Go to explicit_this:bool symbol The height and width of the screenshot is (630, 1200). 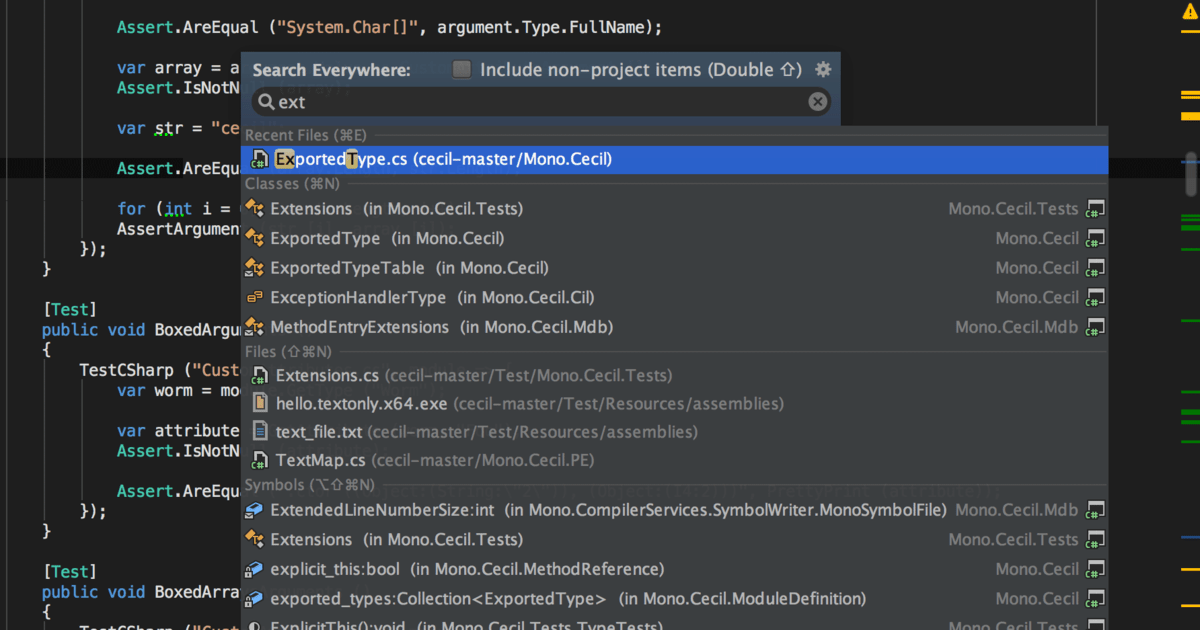[334, 569]
